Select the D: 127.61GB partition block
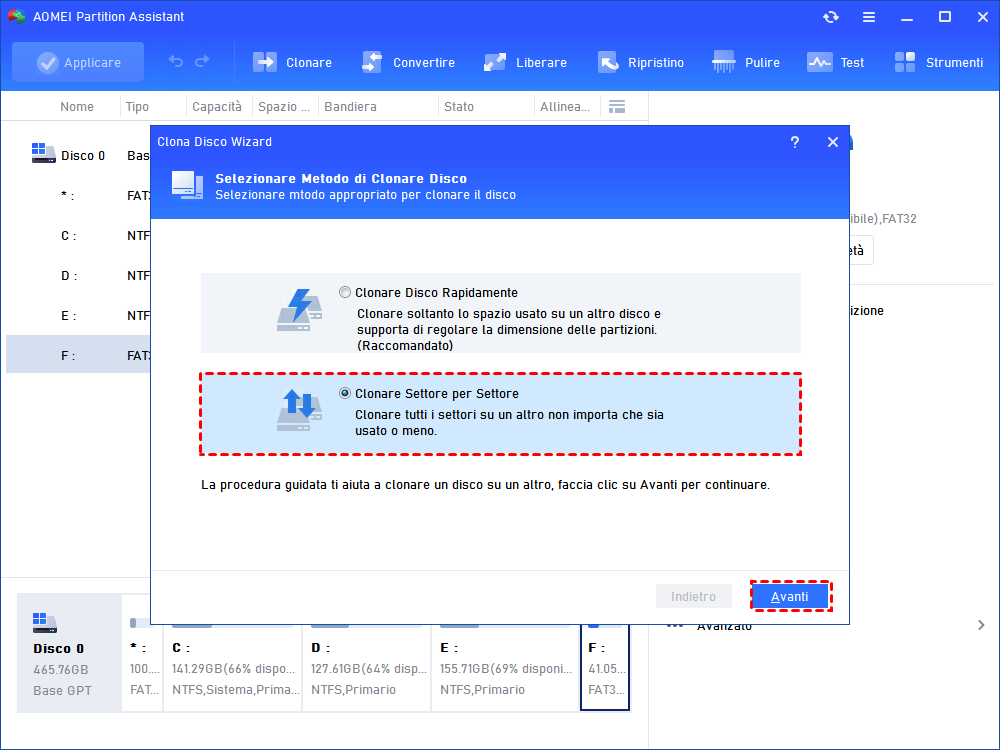The height and width of the screenshot is (750, 1000). point(367,668)
